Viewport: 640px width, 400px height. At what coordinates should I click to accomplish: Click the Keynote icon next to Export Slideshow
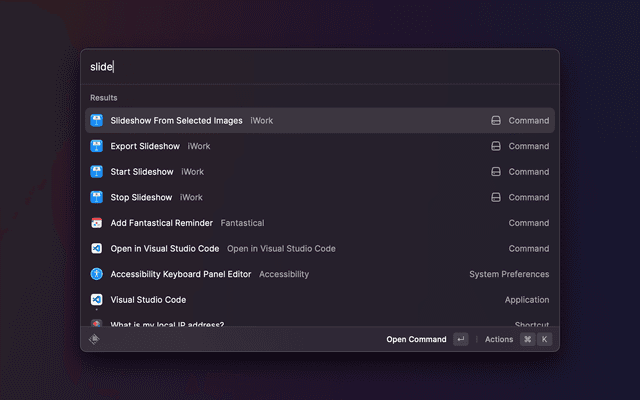[x=97, y=146]
